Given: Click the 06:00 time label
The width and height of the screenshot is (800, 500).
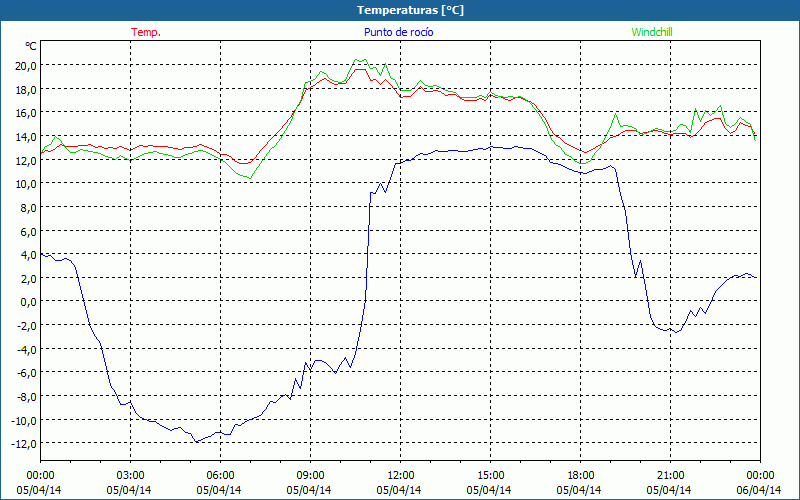Looking at the screenshot, I should [220, 476].
